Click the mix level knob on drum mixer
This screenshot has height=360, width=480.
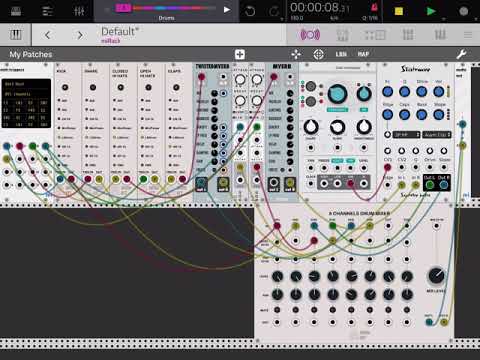436,276
